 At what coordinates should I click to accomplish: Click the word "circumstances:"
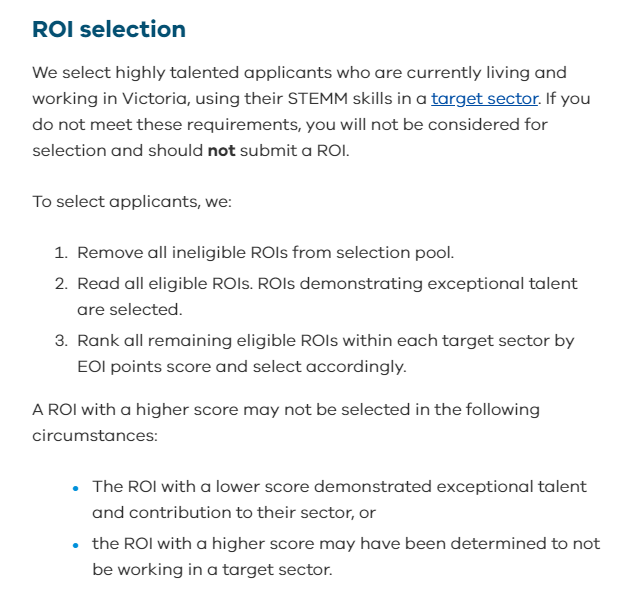95,436
